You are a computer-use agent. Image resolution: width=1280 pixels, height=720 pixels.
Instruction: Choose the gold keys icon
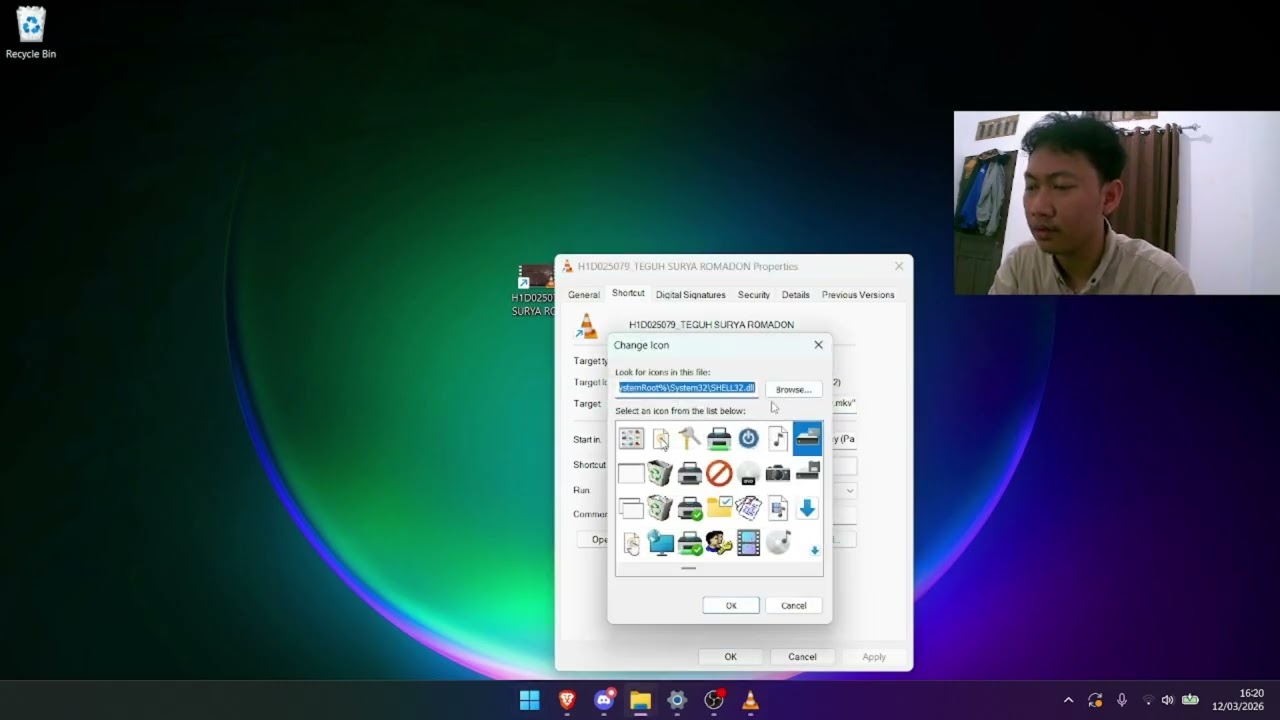689,438
